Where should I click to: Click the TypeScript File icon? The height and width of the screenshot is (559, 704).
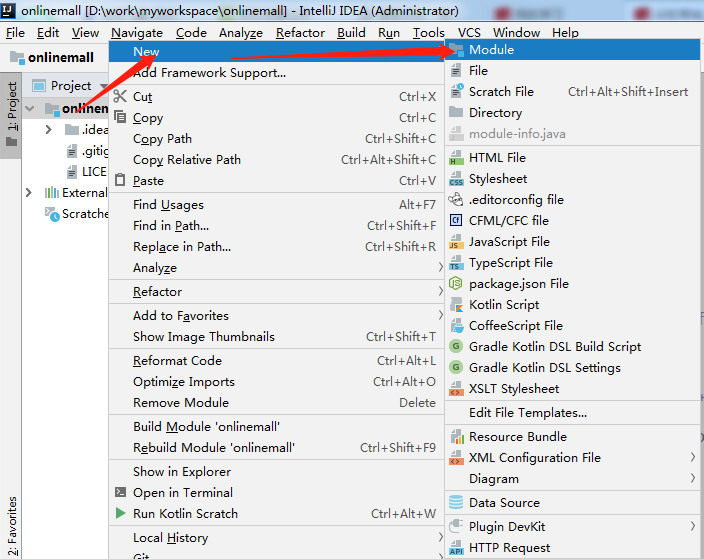click(456, 263)
